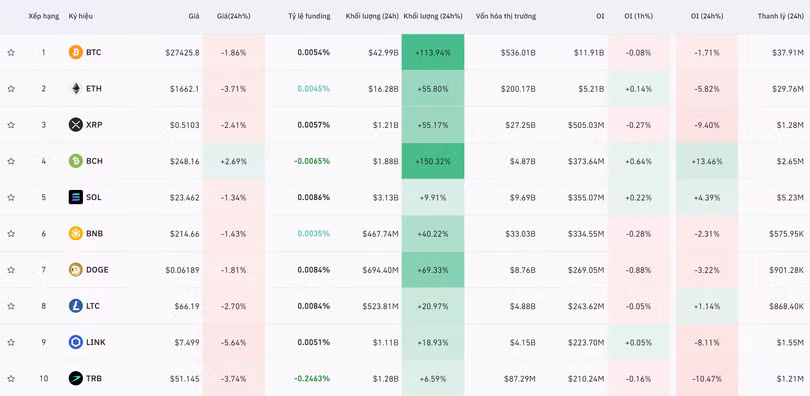Click SOL 24h volume $3.13B
This screenshot has width=810, height=396.
[x=385, y=197]
